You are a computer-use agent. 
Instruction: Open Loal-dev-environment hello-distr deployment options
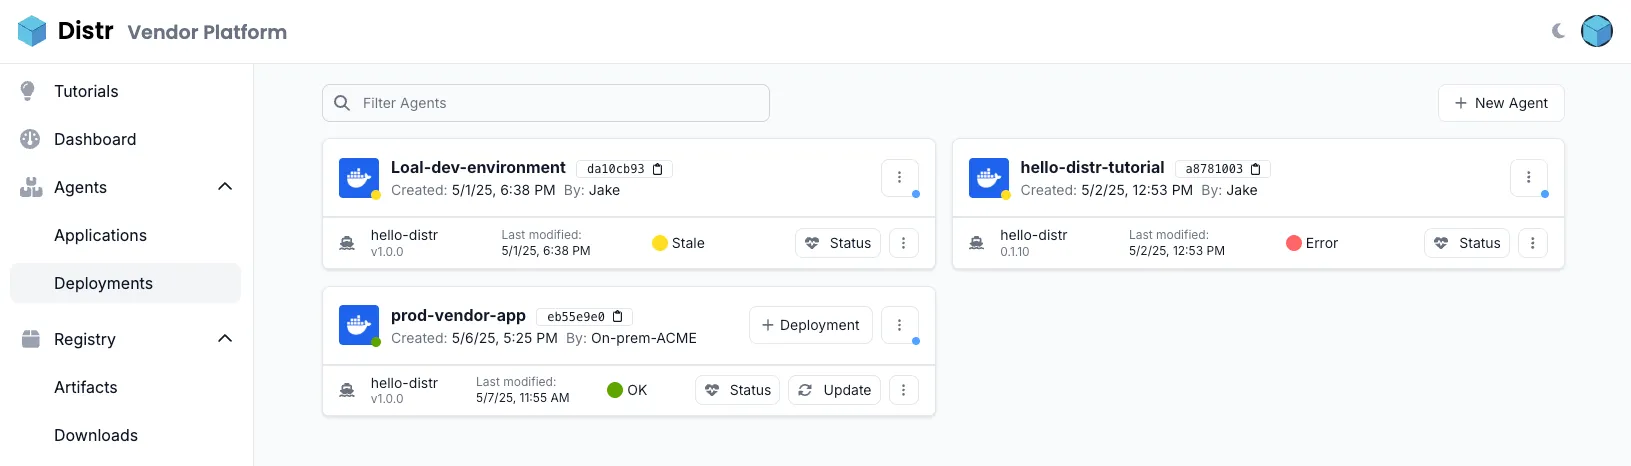click(x=904, y=243)
